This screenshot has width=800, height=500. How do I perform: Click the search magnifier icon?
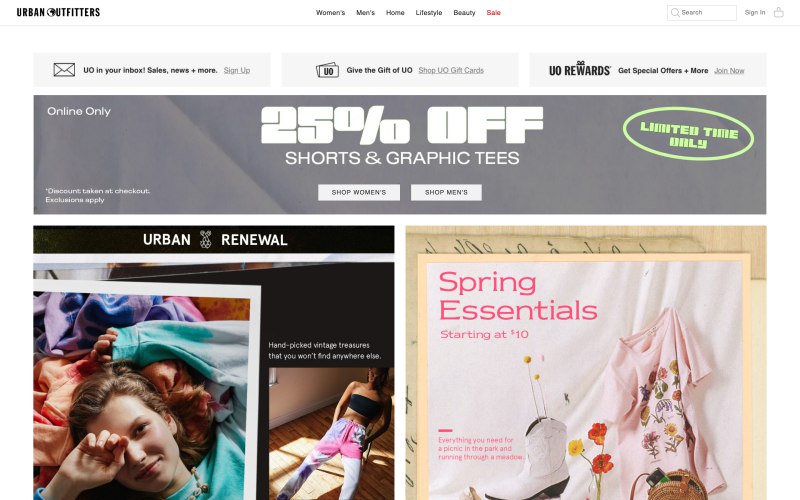675,12
